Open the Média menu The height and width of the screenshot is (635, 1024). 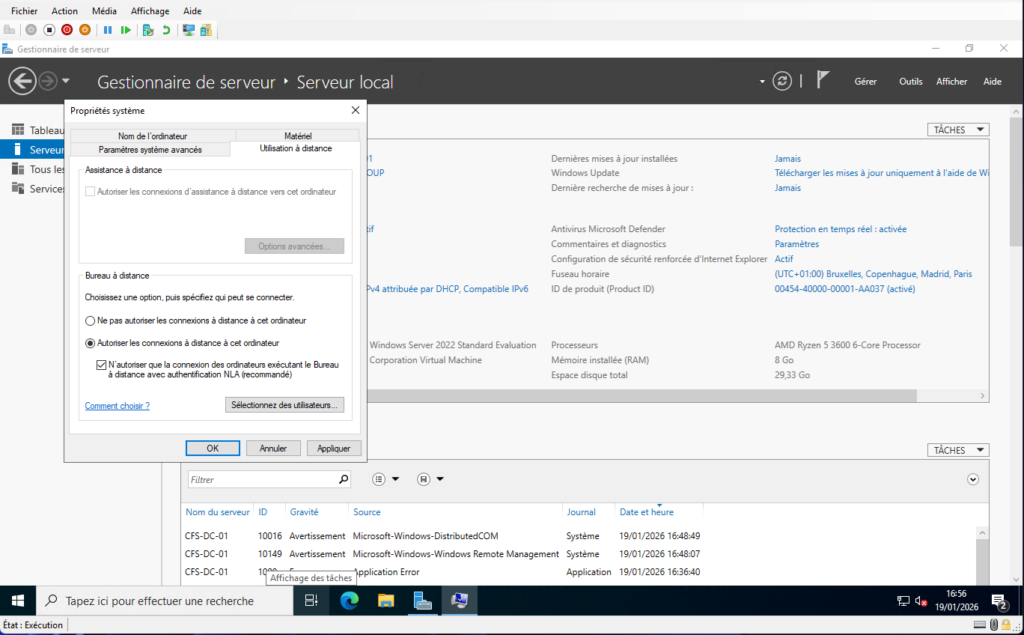point(104,10)
